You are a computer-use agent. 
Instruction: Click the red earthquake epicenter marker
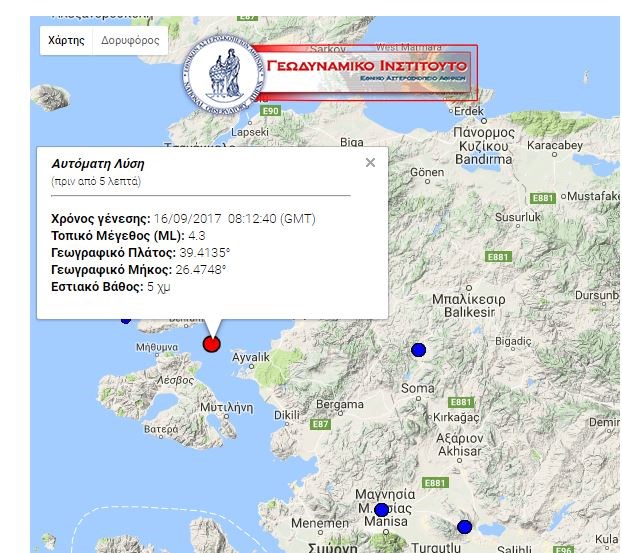[211, 344]
